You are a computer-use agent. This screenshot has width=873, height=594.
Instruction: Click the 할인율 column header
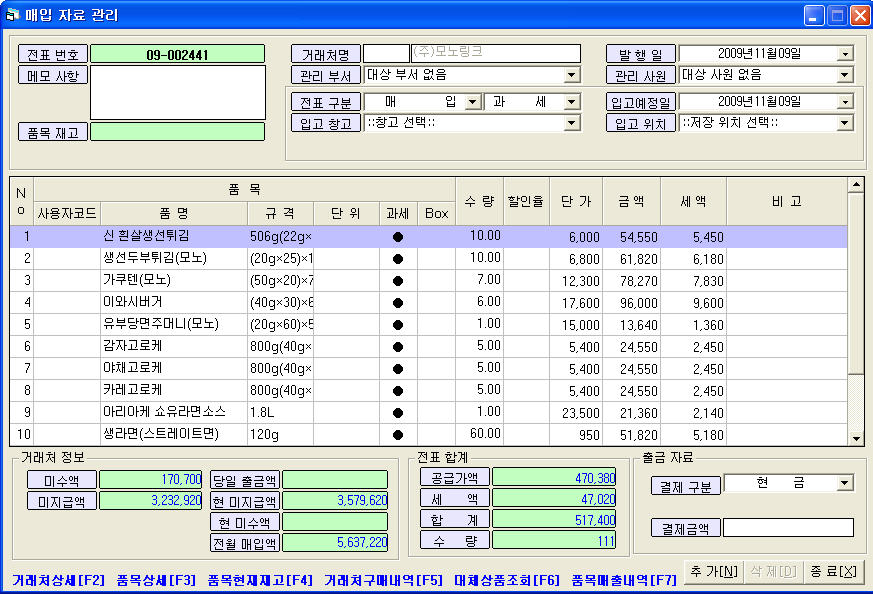click(x=526, y=202)
